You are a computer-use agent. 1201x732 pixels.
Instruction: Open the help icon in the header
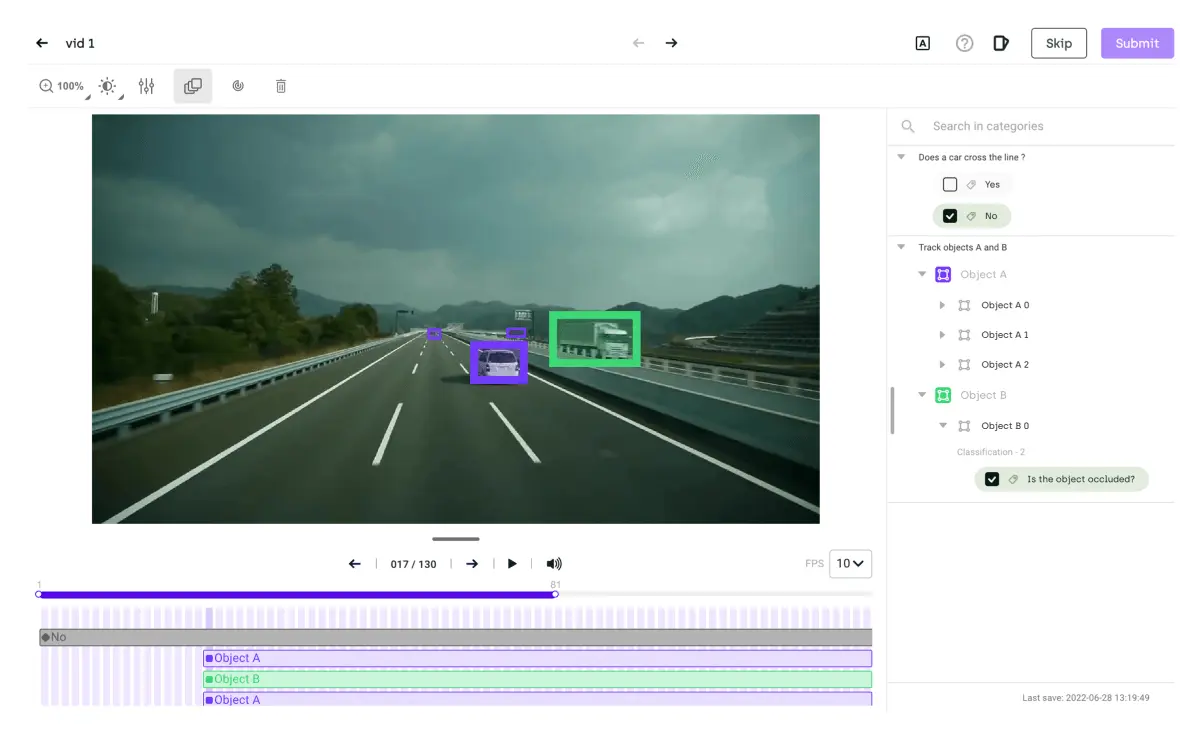pos(964,43)
